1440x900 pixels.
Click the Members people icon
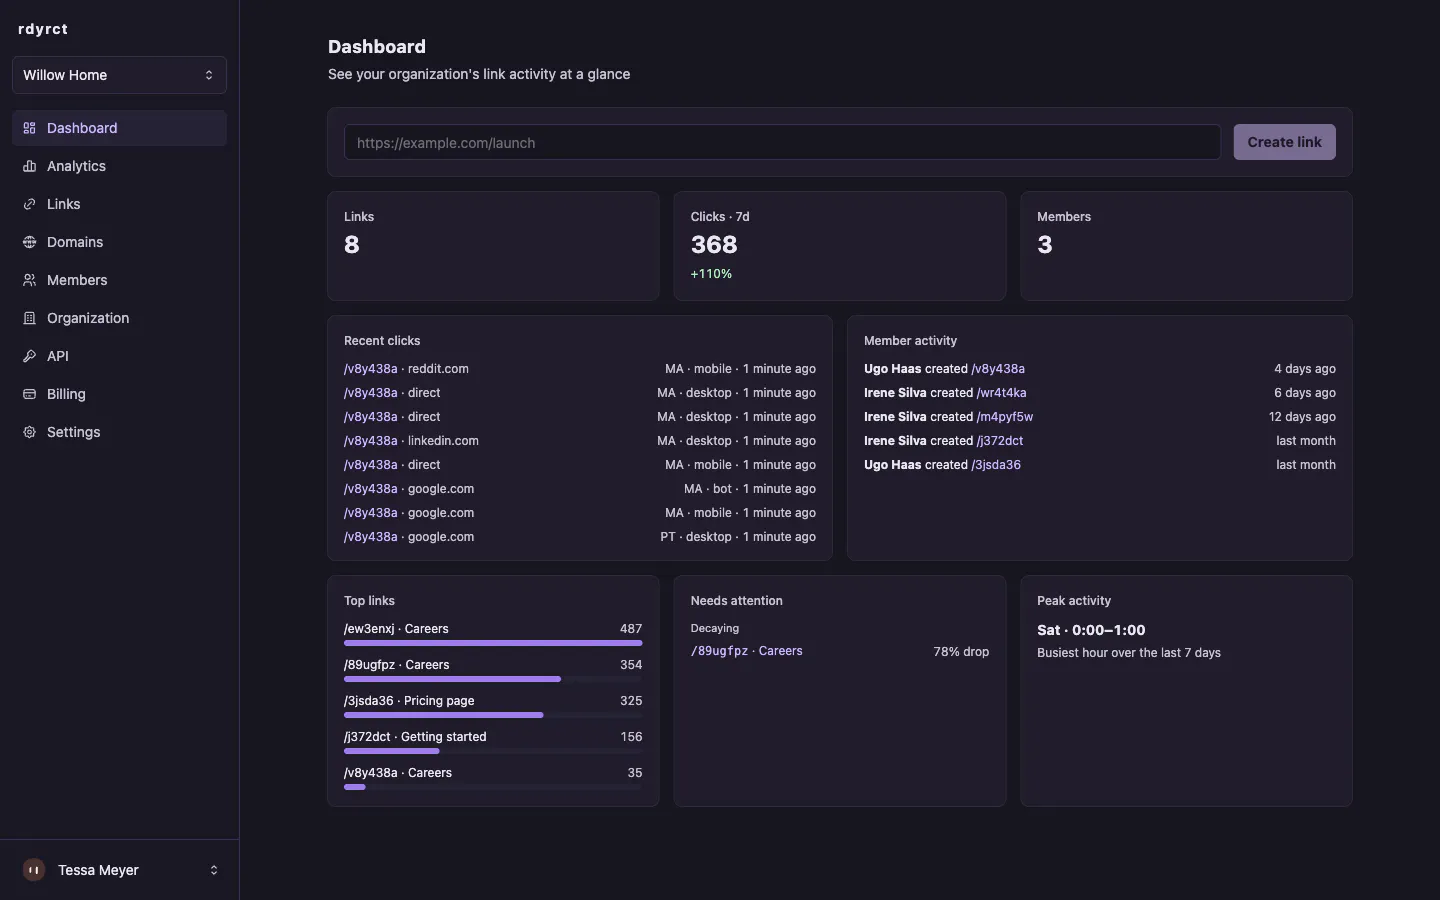click(29, 280)
